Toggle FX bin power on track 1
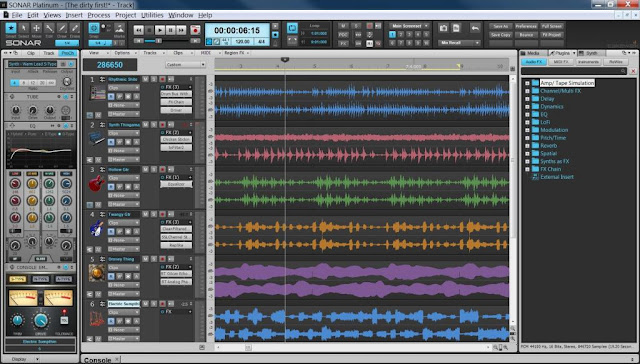The image size is (640, 364). pos(163,87)
